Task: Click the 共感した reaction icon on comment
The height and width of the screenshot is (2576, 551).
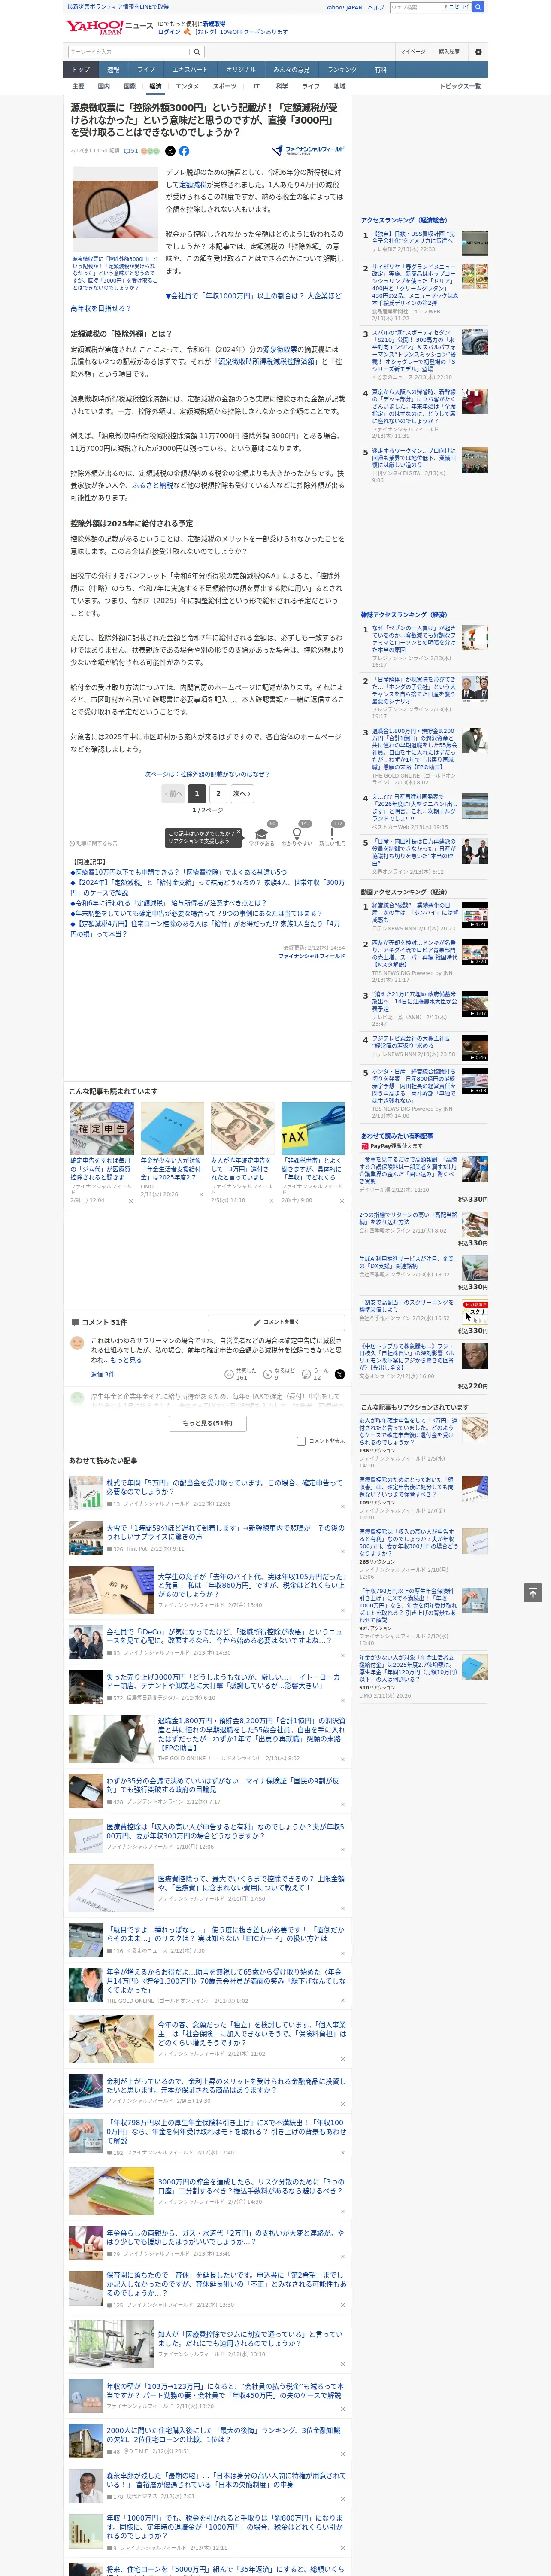Action: (229, 1374)
